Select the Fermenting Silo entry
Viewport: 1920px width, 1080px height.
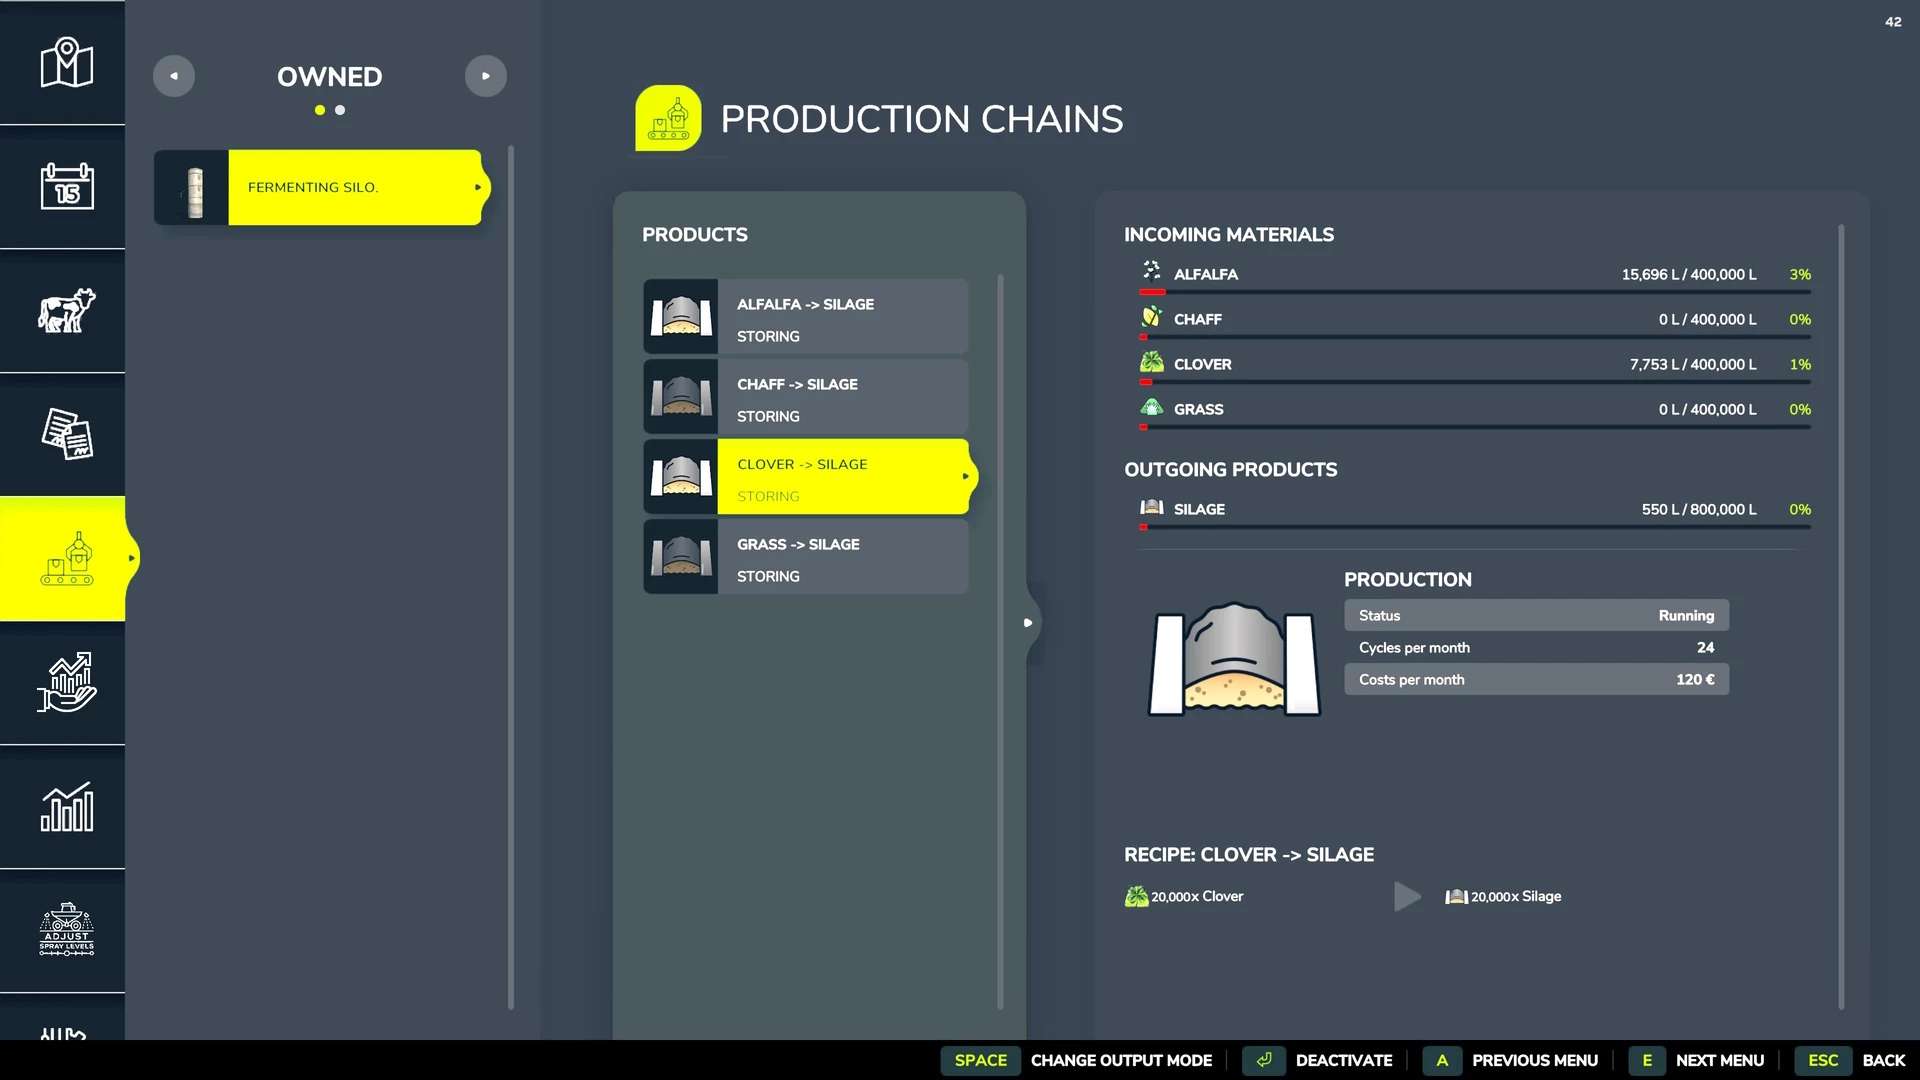click(x=320, y=187)
